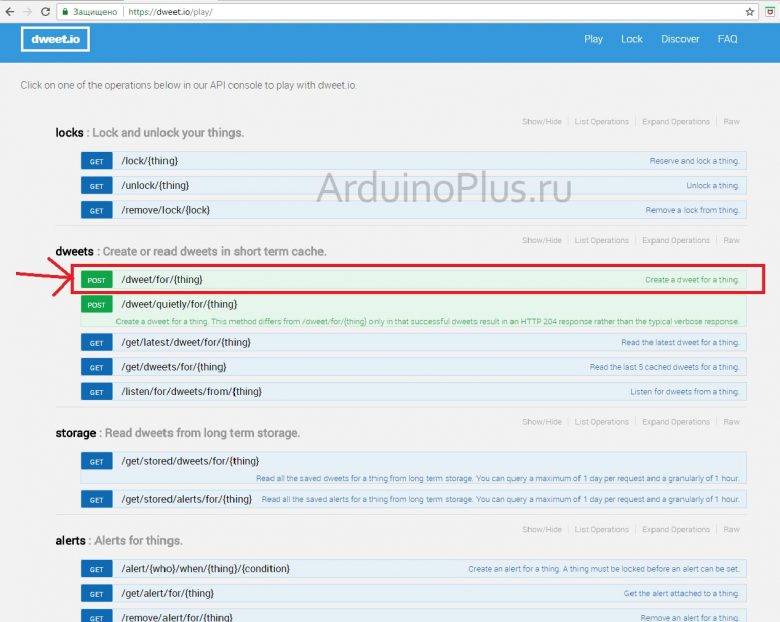Expand the /get/dweets/for/{thing} path
The height and width of the screenshot is (622, 780).
point(174,367)
